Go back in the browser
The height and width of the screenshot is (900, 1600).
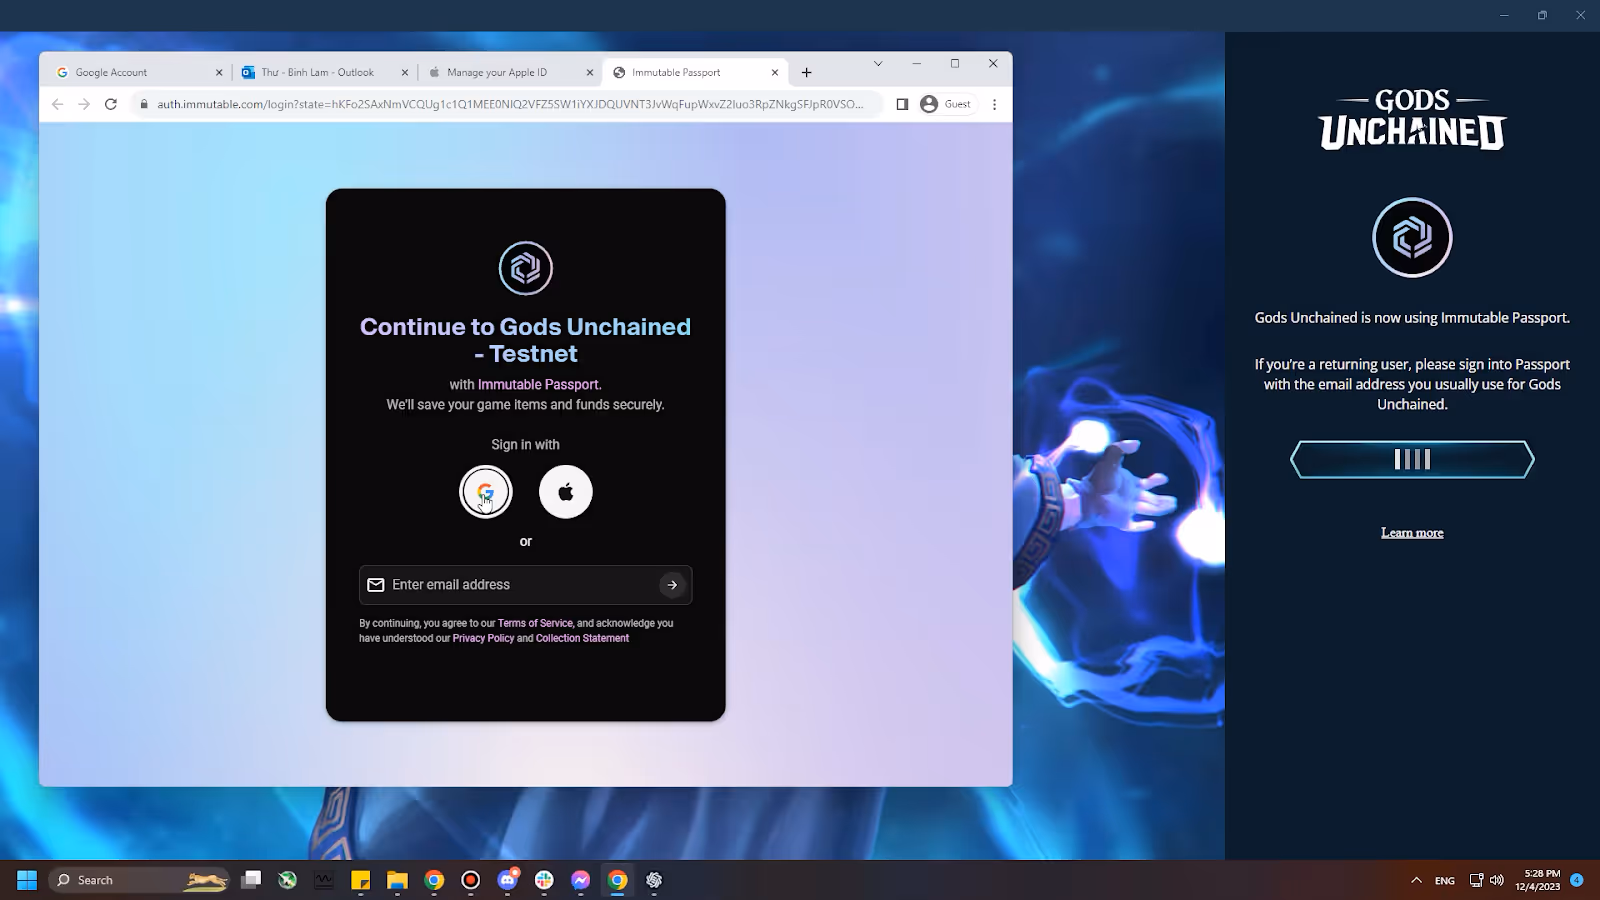pos(57,104)
